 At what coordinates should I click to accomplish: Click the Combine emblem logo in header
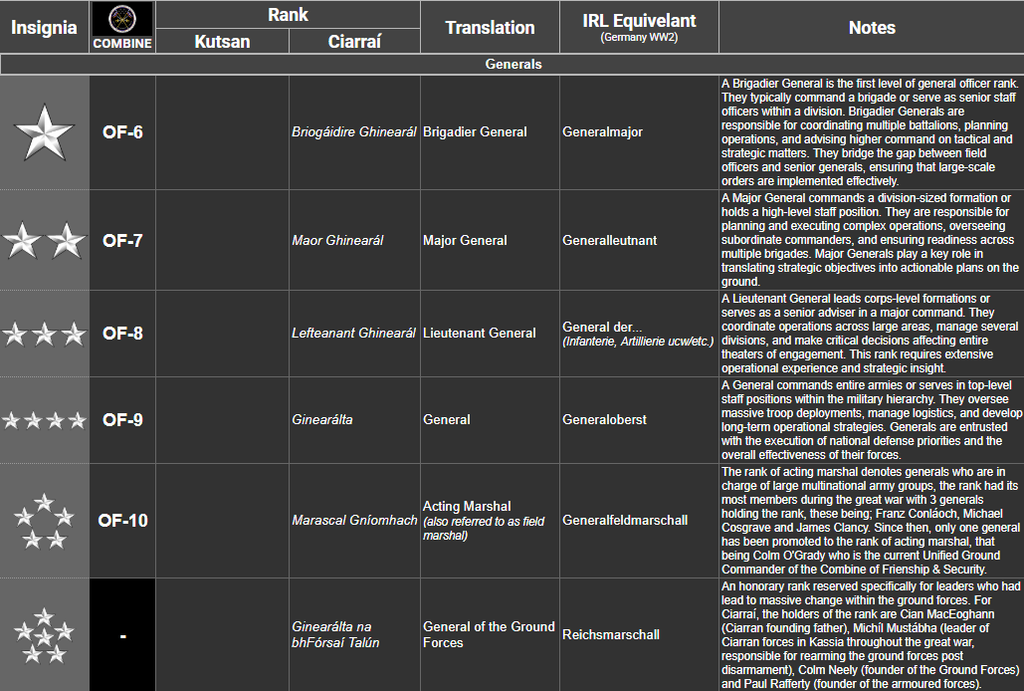point(122,18)
